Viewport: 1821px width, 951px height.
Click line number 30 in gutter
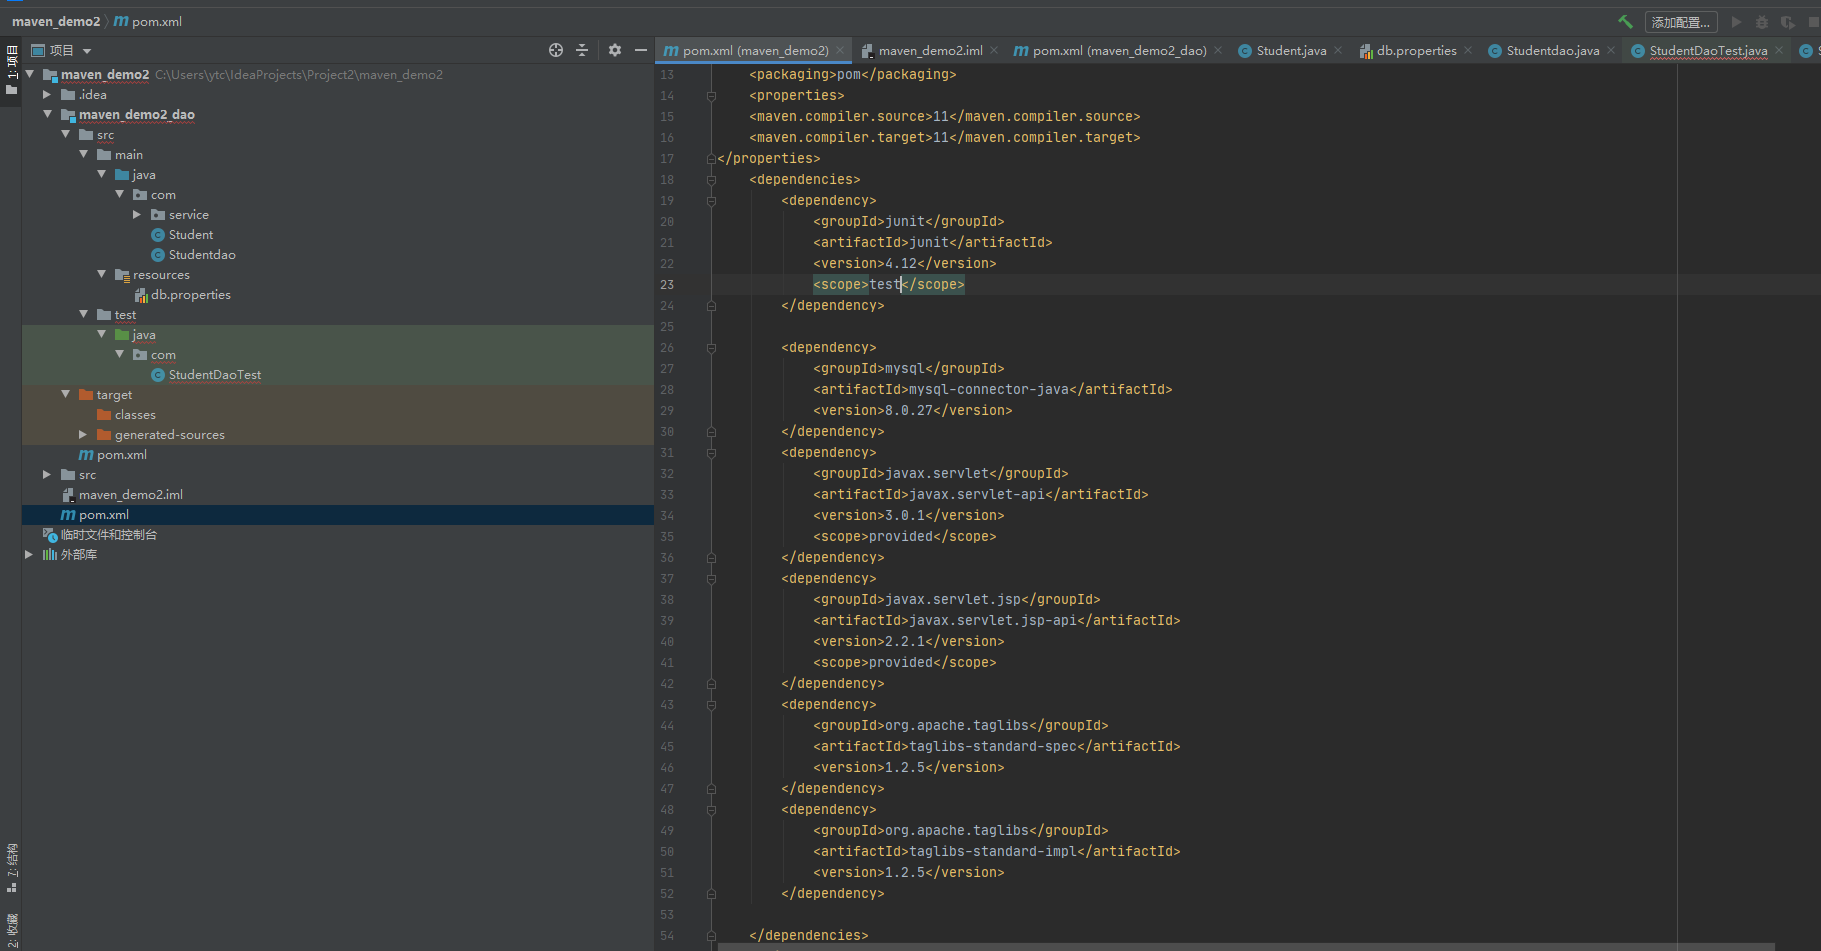click(x=667, y=432)
